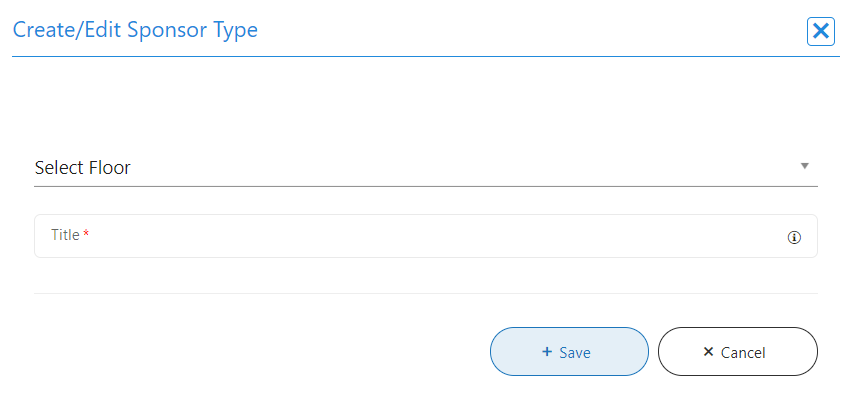Click the underline of Select Floor combo box
This screenshot has width=851, height=401.
425,186
